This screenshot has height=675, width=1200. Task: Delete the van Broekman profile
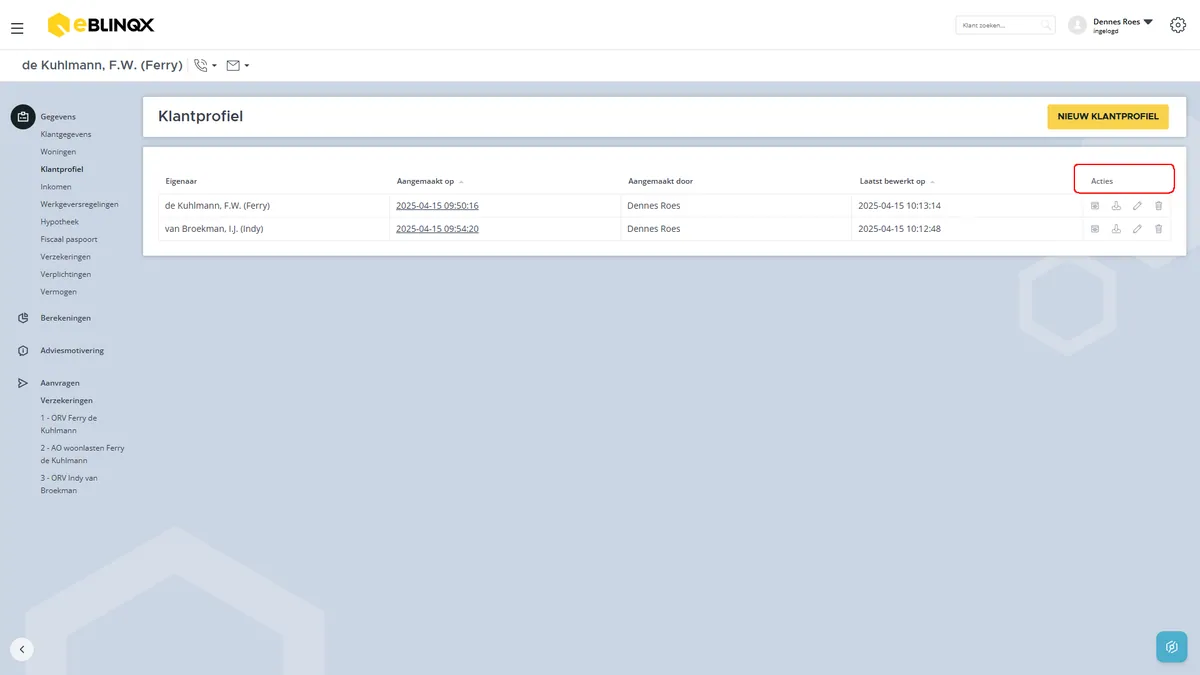tap(1158, 229)
